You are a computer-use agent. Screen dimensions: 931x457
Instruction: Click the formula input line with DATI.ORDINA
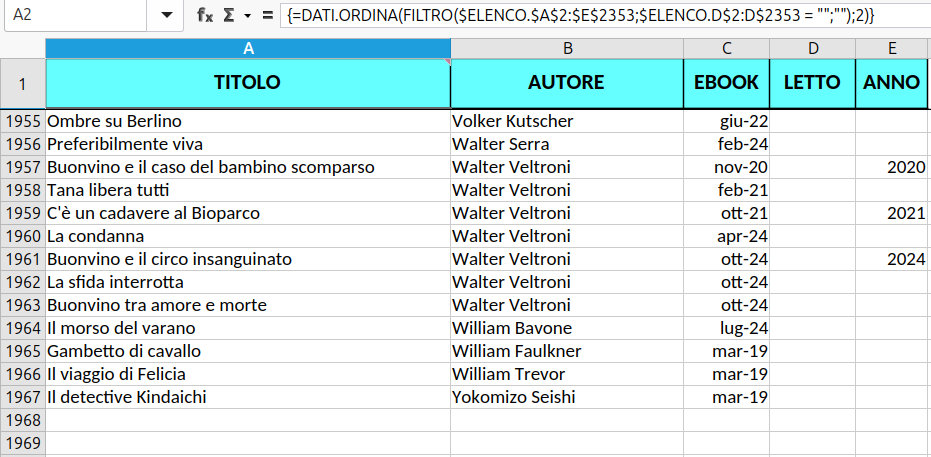point(600,15)
